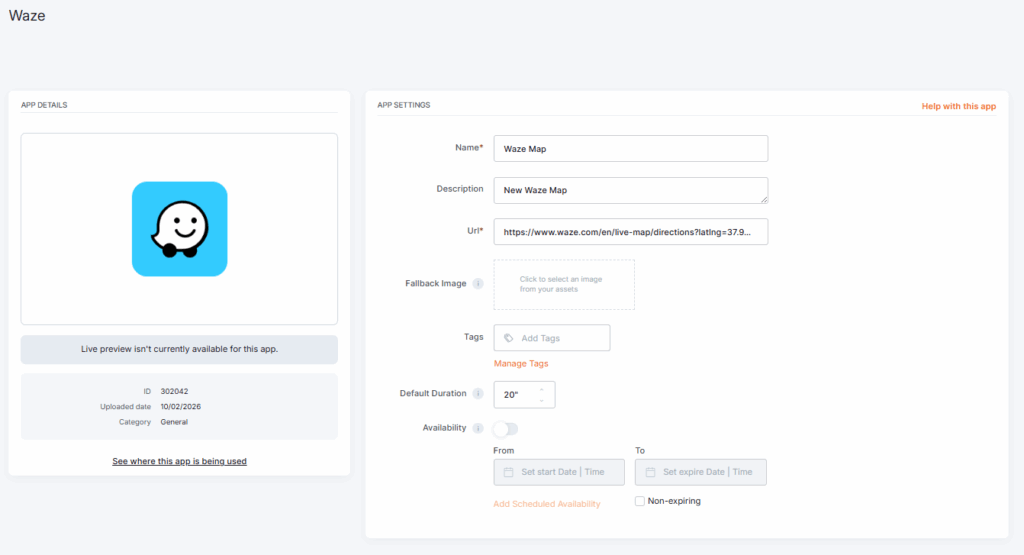Click the tag icon in Add Tags field
Image resolution: width=1024 pixels, height=555 pixels.
click(509, 338)
